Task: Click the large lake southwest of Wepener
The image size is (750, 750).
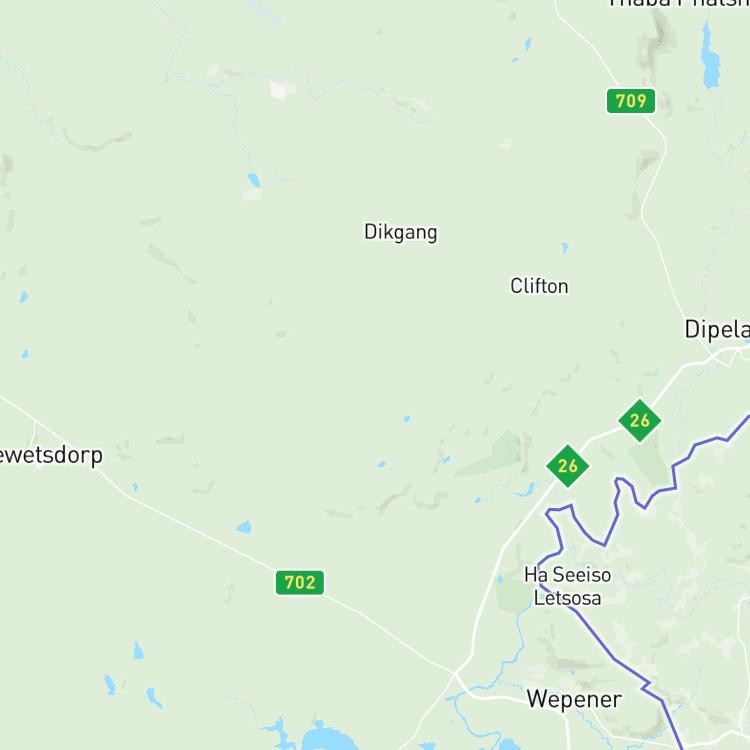Action: tap(329, 737)
